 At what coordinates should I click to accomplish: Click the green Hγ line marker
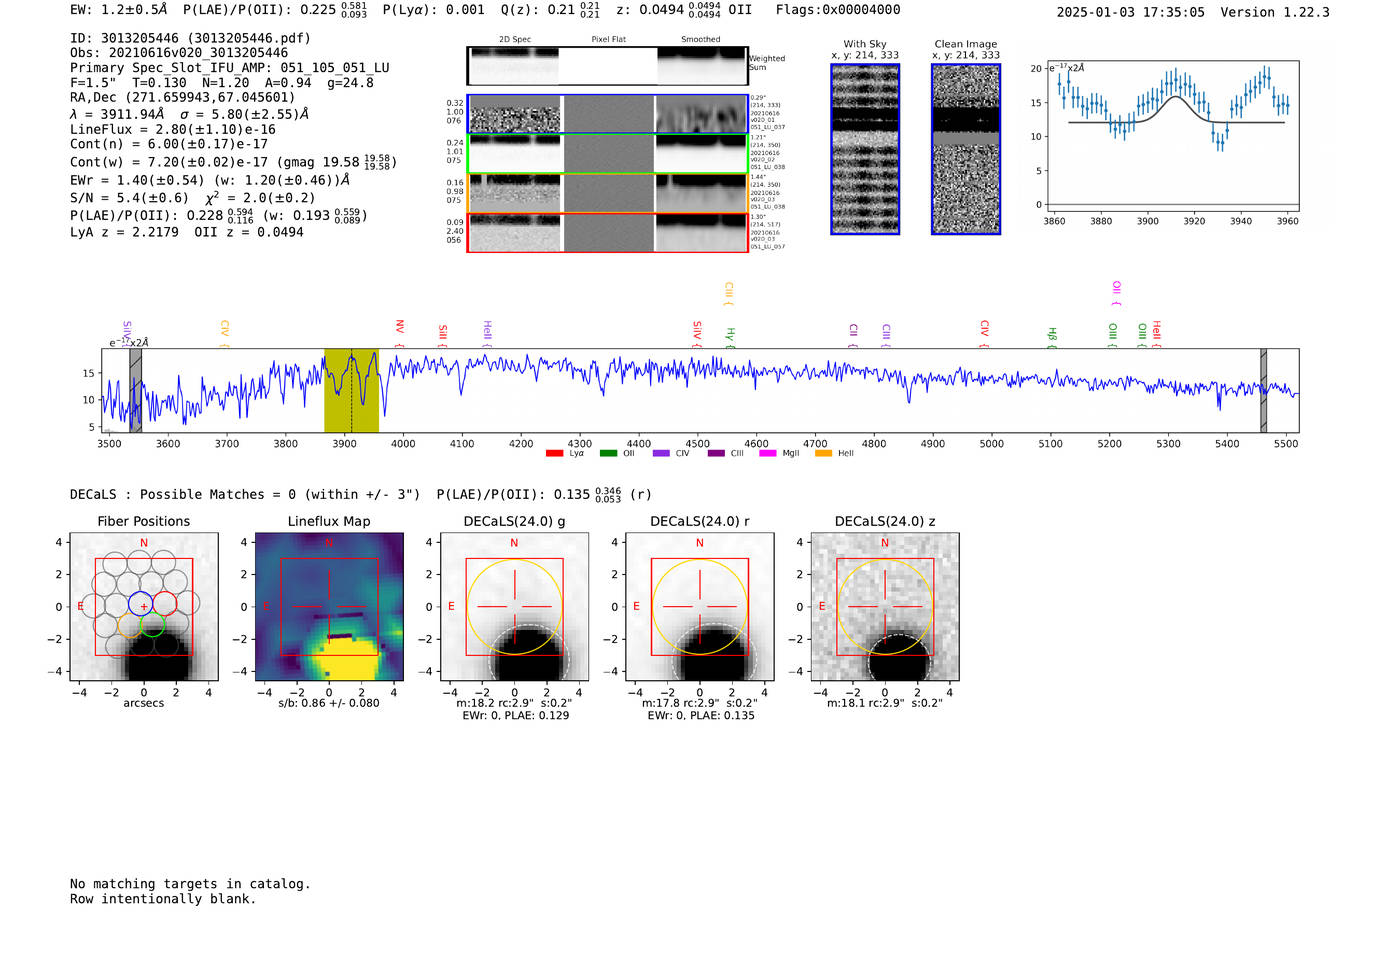tap(730, 337)
